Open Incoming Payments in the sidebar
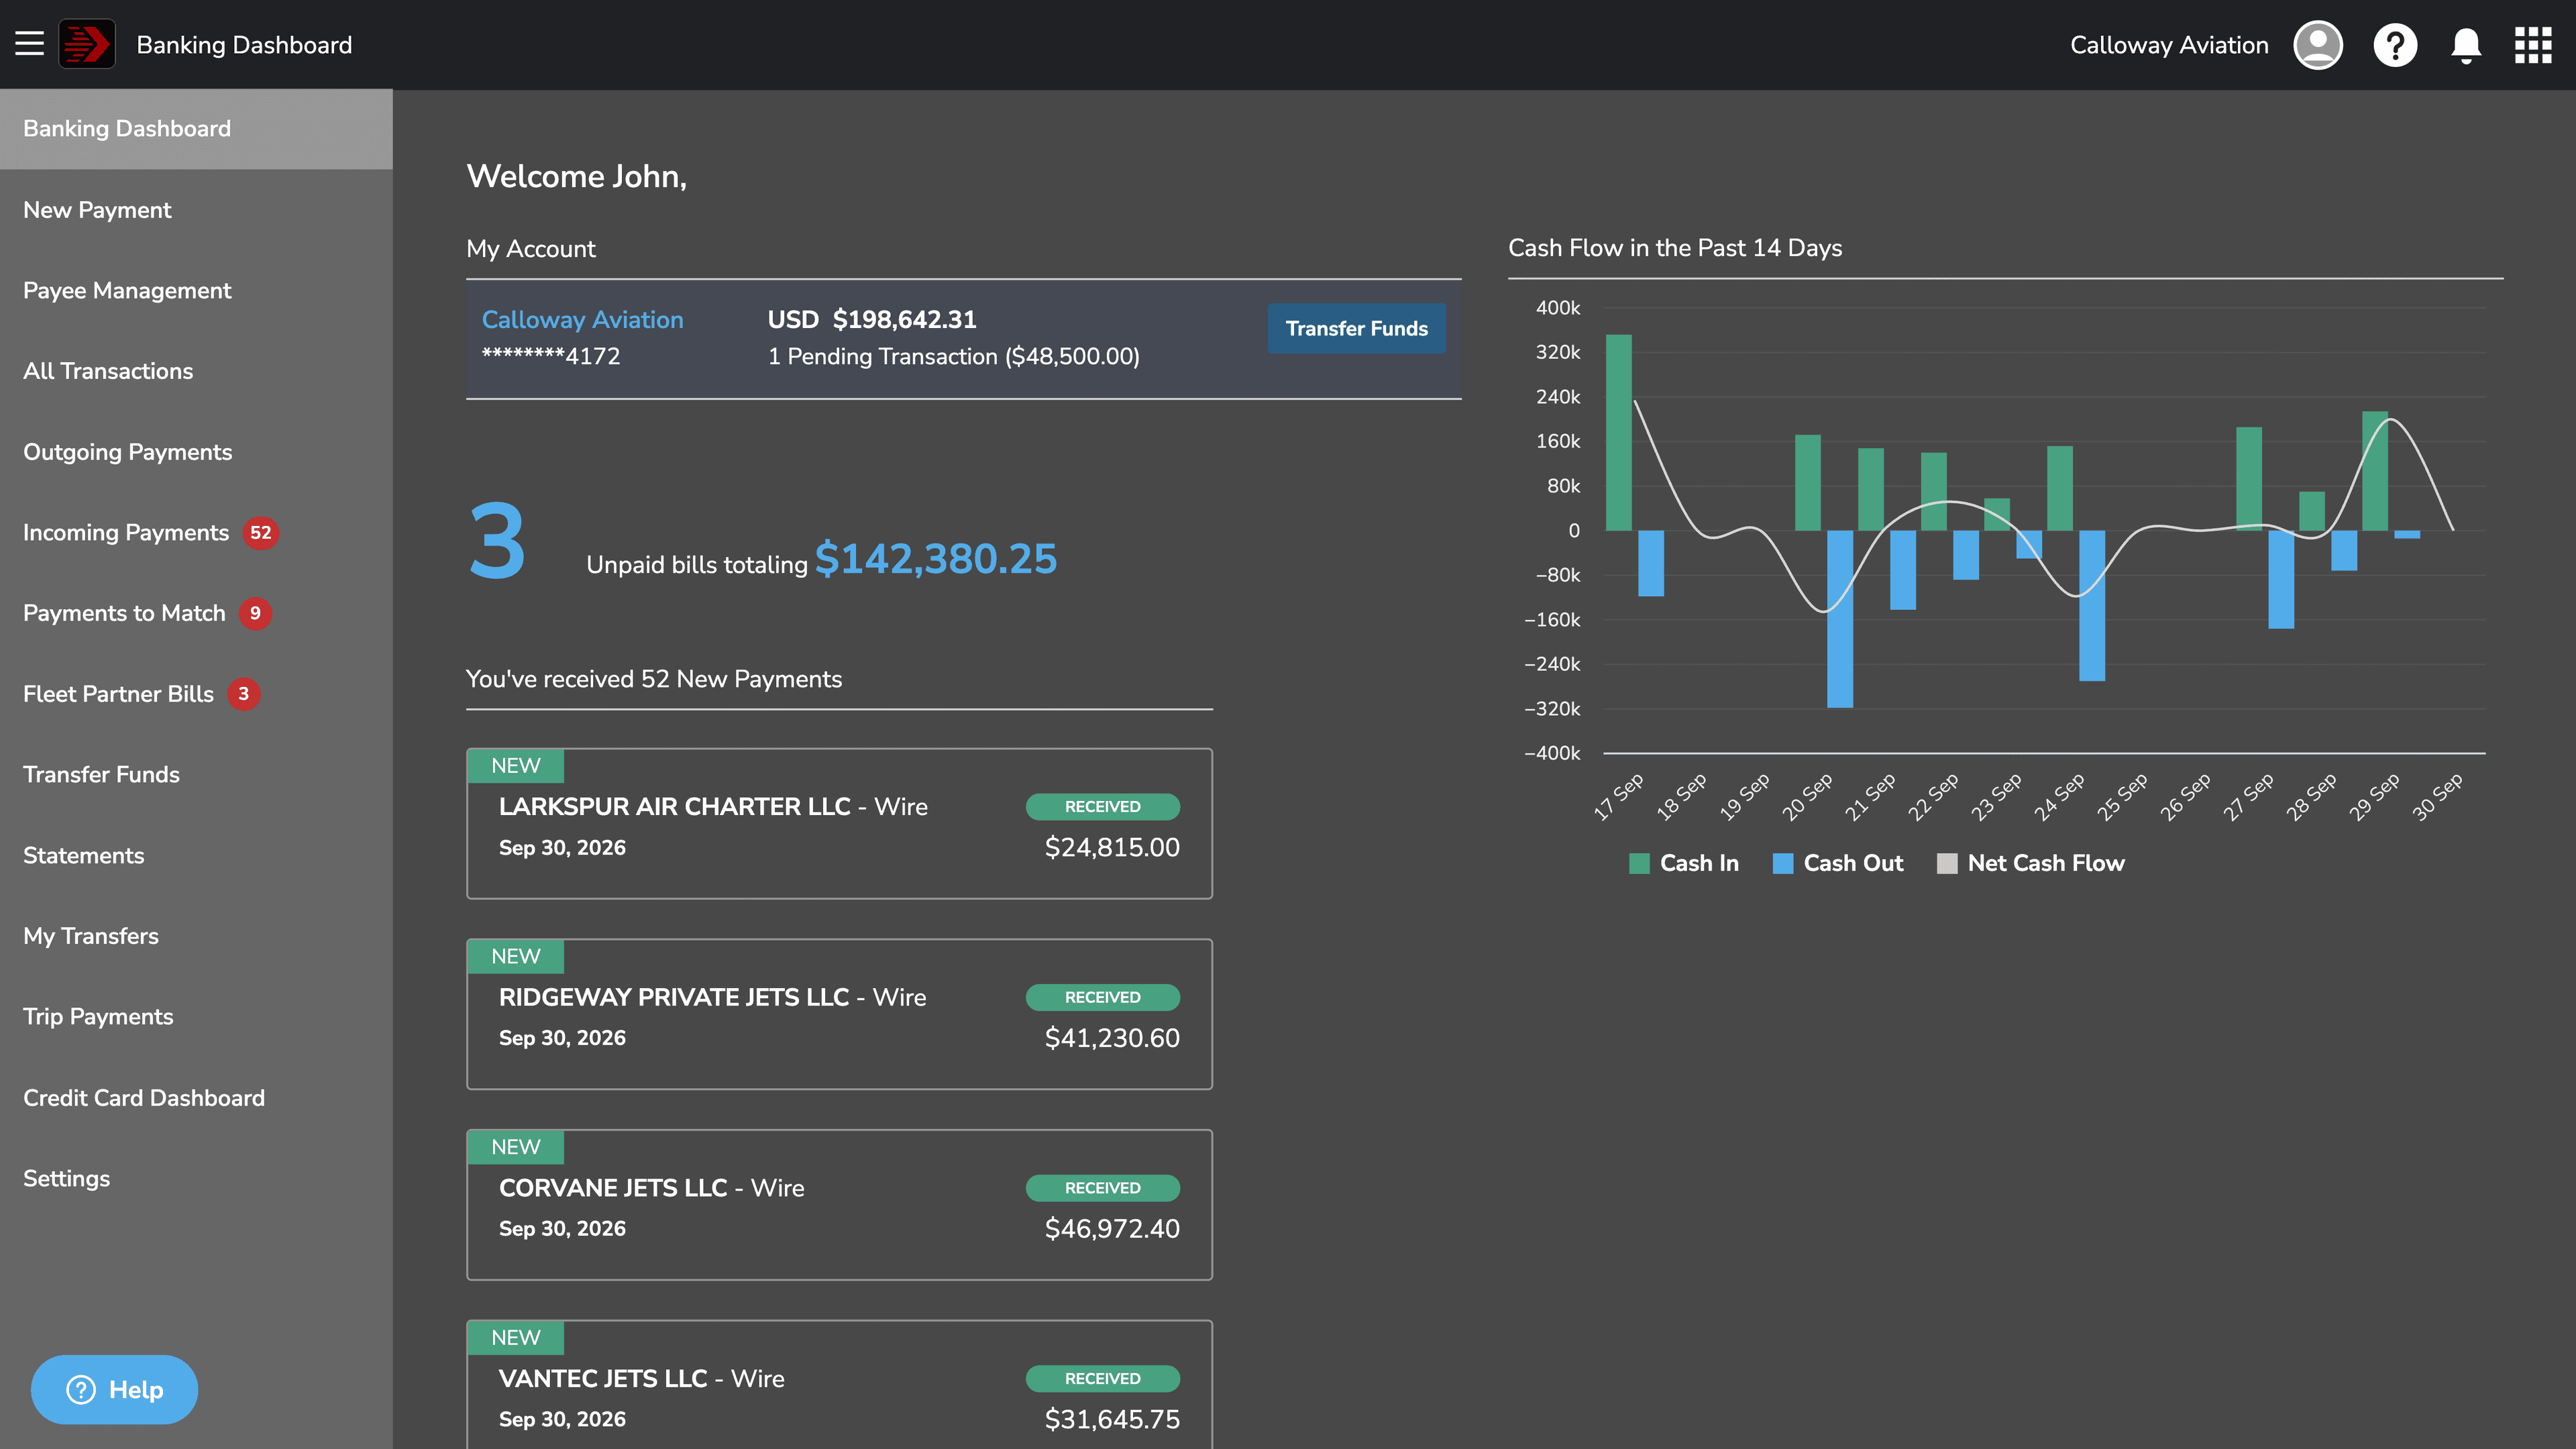Image resolution: width=2576 pixels, height=1449 pixels. (196, 532)
